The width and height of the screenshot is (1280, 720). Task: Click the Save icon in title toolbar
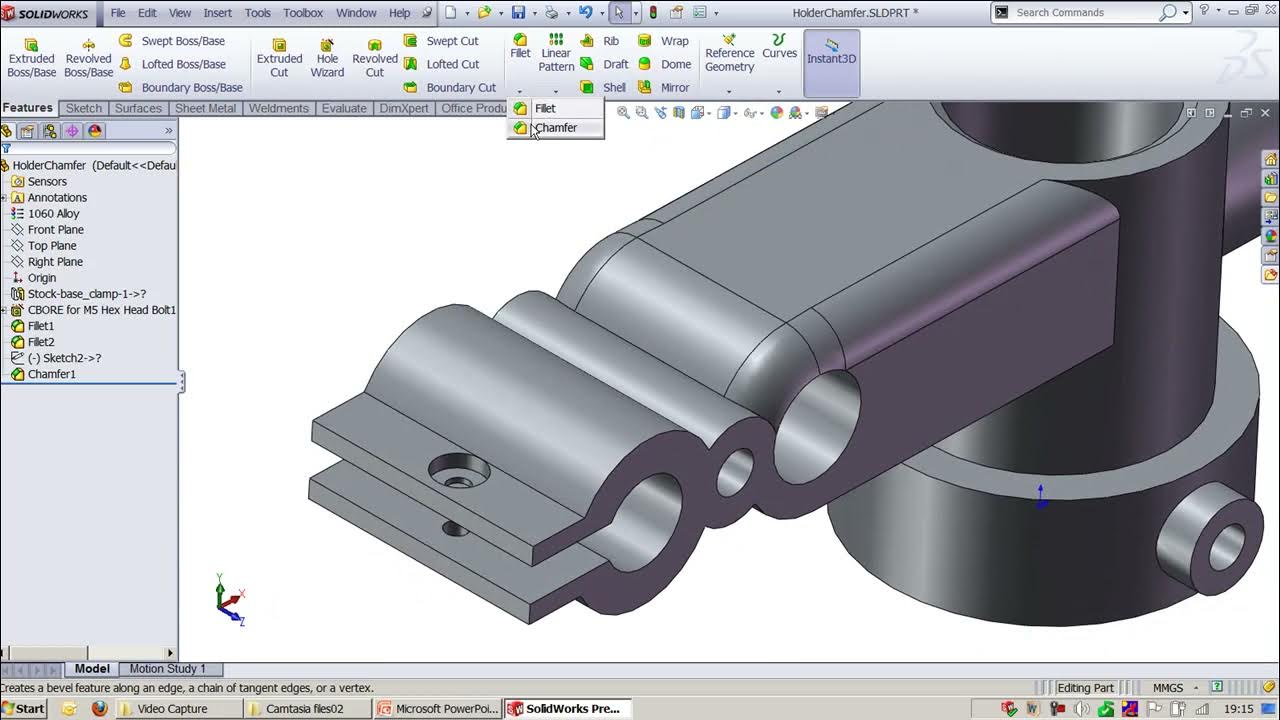518,13
